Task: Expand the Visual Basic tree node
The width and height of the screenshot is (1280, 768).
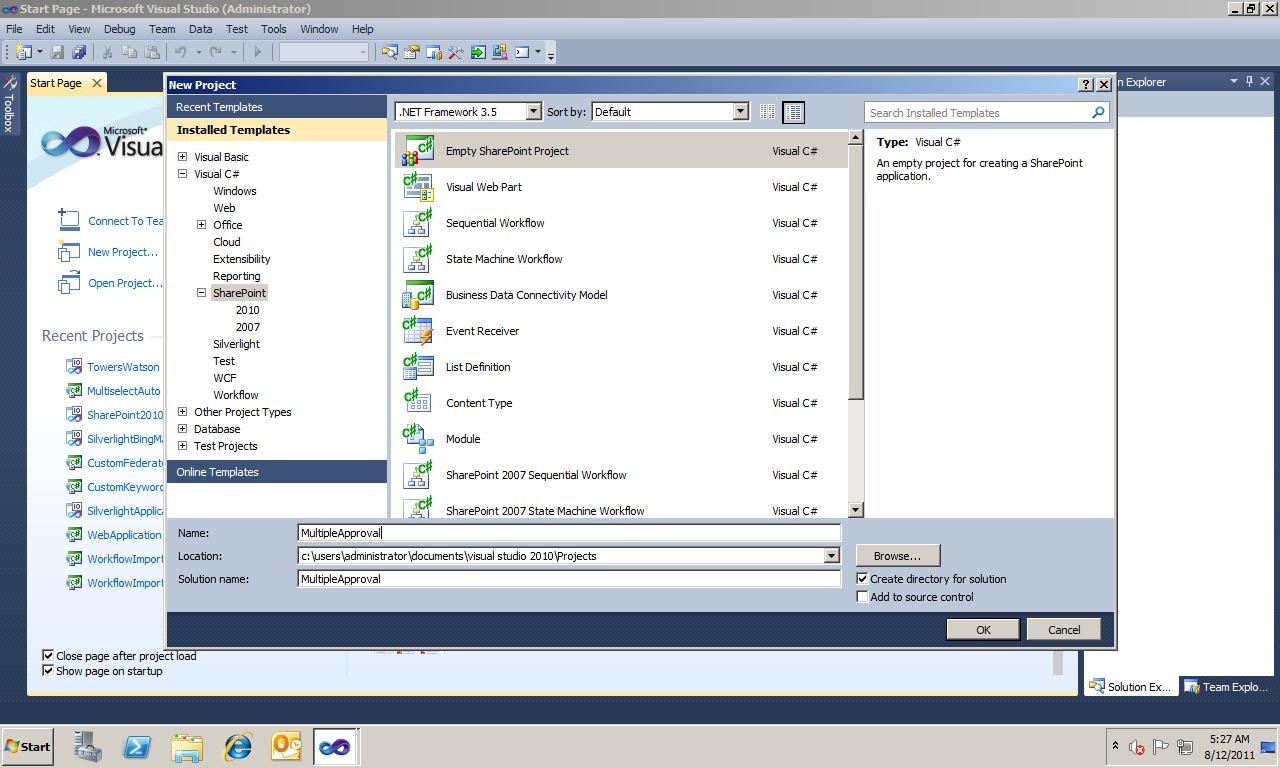Action: coord(182,157)
